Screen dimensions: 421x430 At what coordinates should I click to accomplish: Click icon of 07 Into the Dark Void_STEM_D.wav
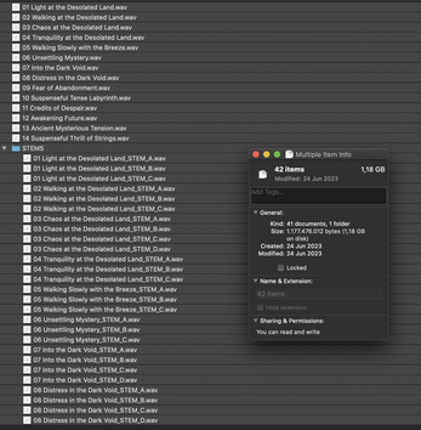pyautogui.click(x=27, y=380)
